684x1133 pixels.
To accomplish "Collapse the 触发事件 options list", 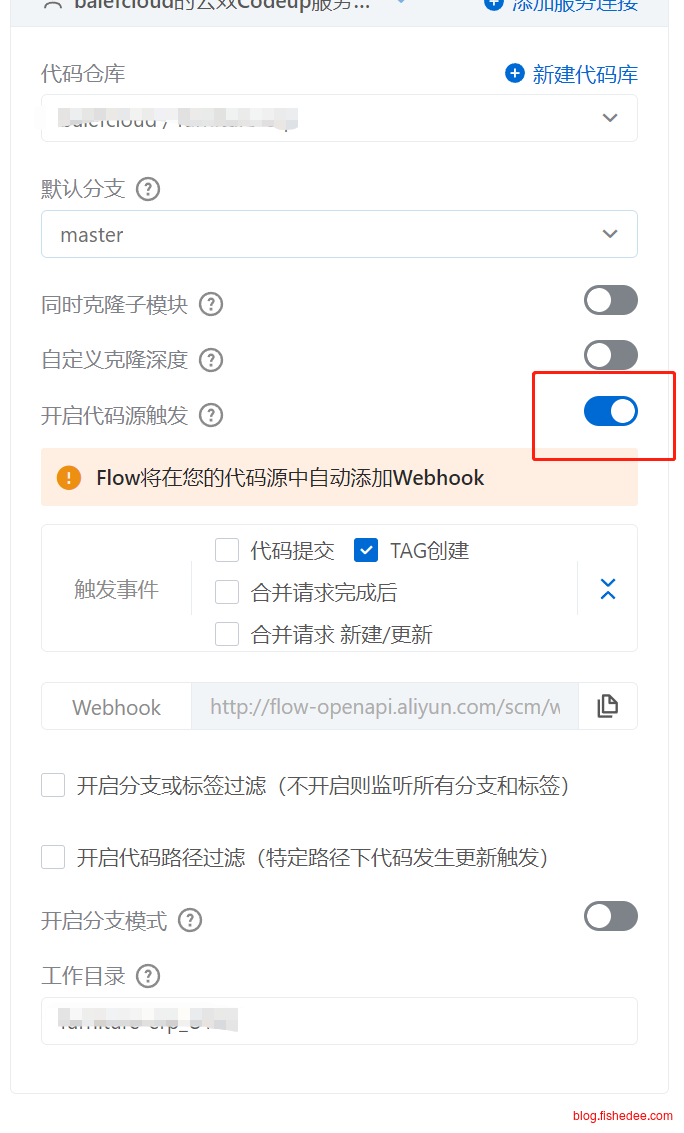I will click(608, 589).
